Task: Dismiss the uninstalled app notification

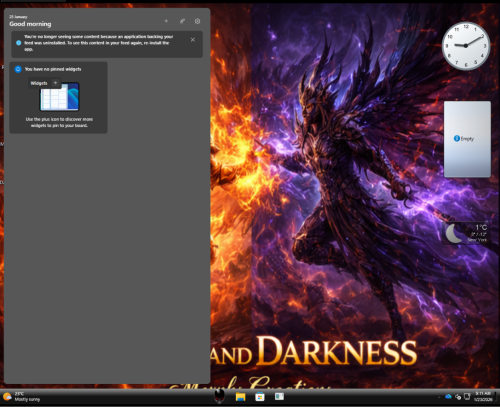Action: (x=193, y=40)
